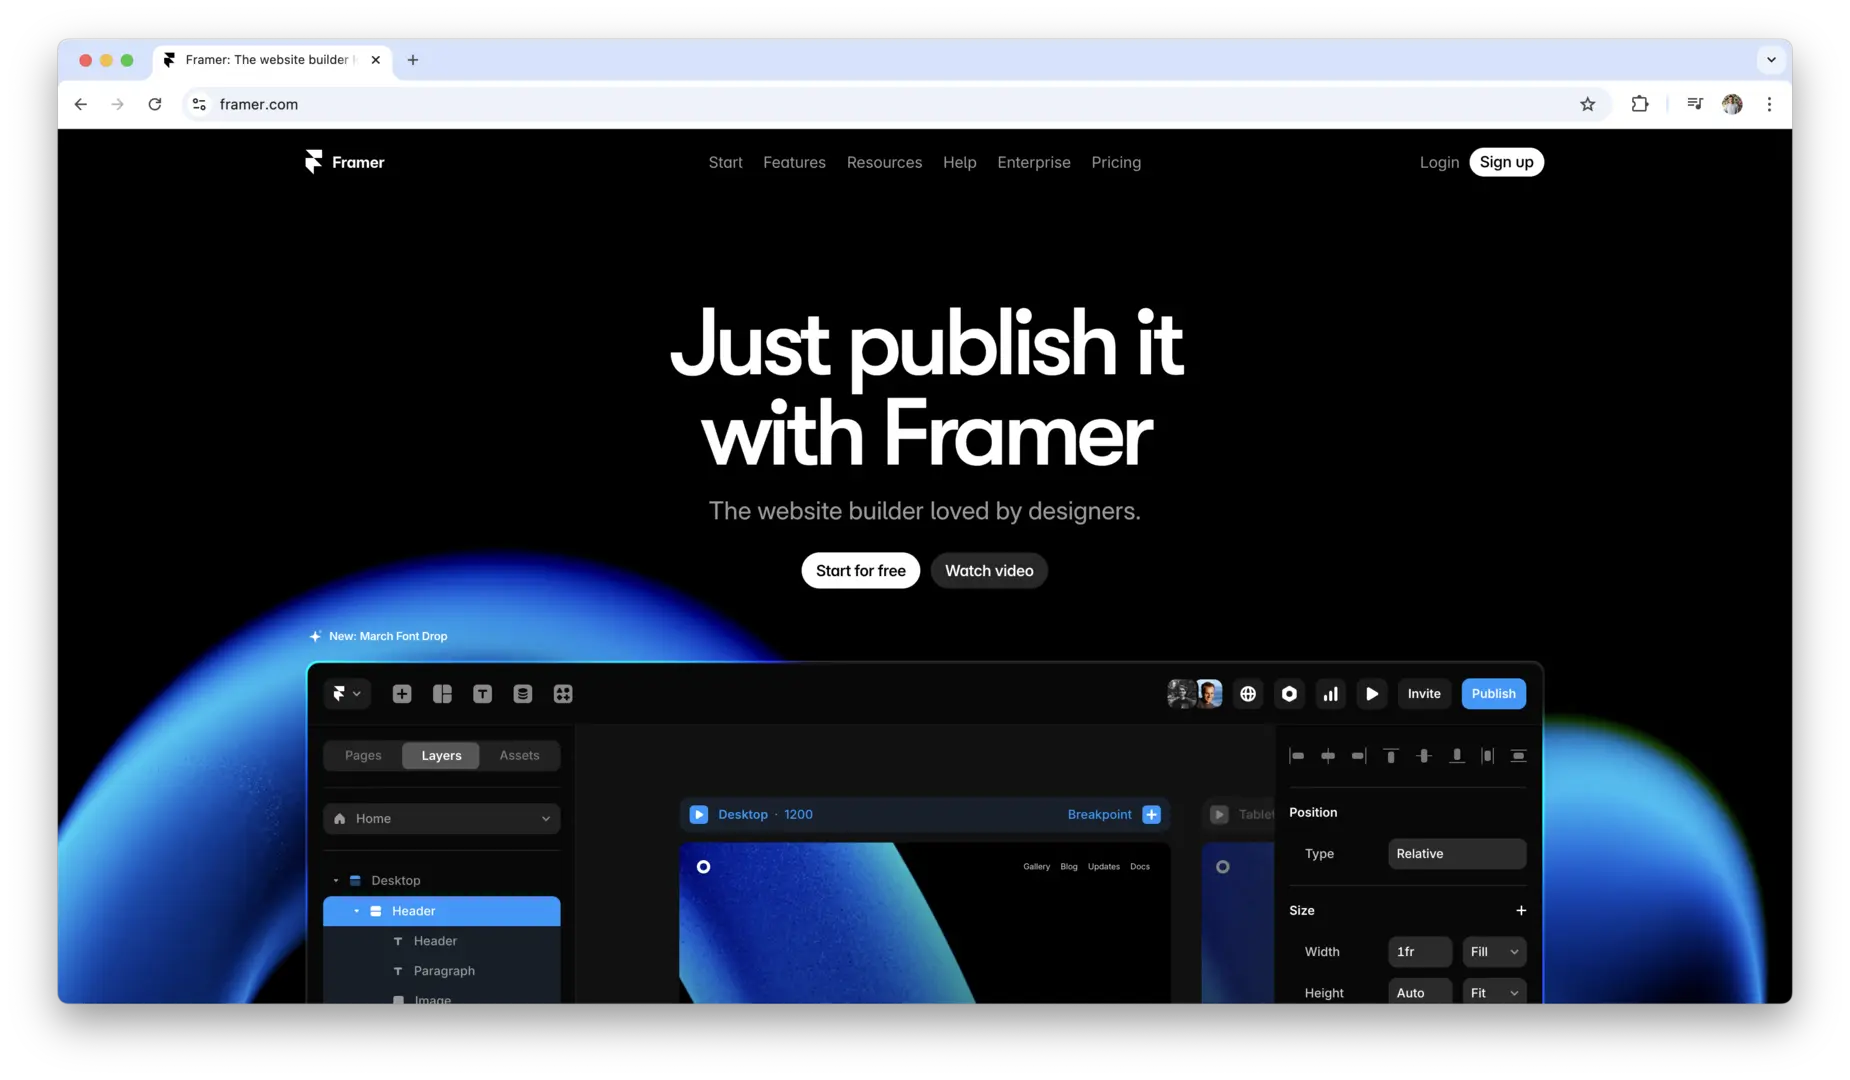Image resolution: width=1850 pixels, height=1080 pixels.
Task: Click the Pricing nav item
Action: [1116, 162]
